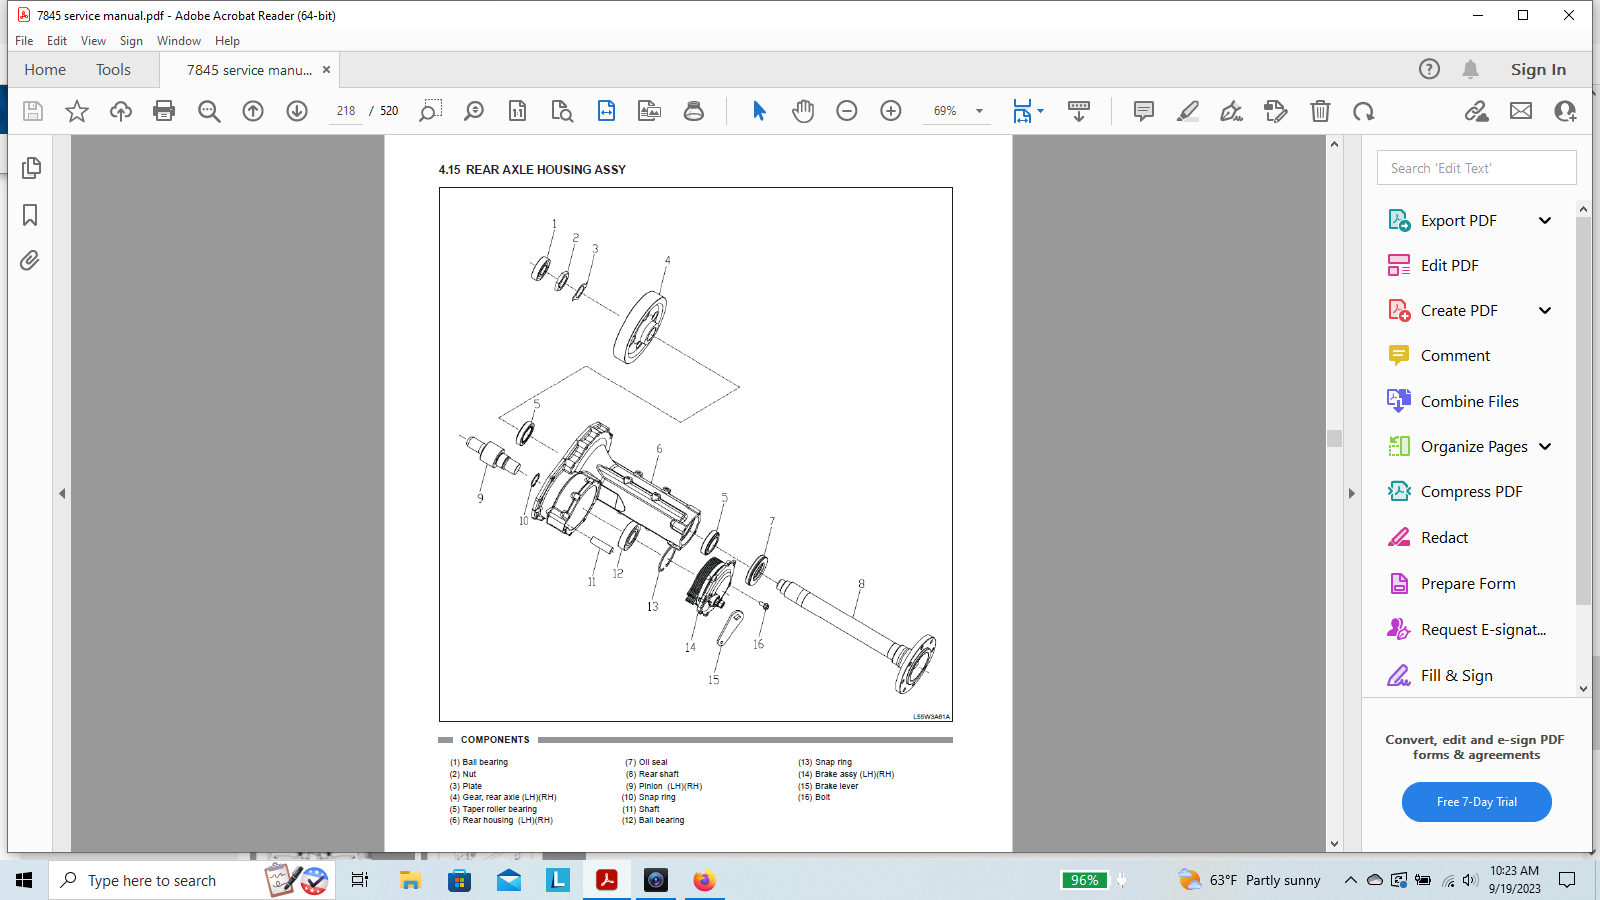Screen dimensions: 1600x900
Task: Open the sign document tool
Action: click(1232, 111)
